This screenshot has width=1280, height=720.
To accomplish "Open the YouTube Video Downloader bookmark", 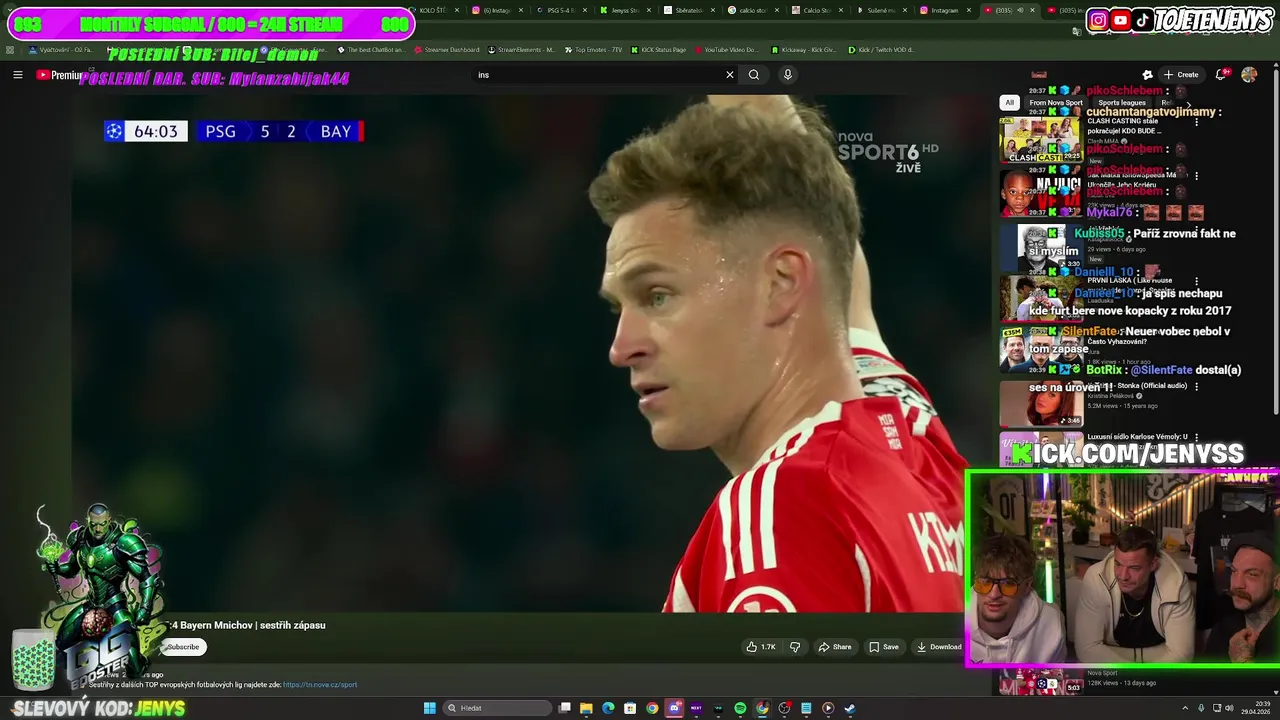I will click(x=726, y=49).
